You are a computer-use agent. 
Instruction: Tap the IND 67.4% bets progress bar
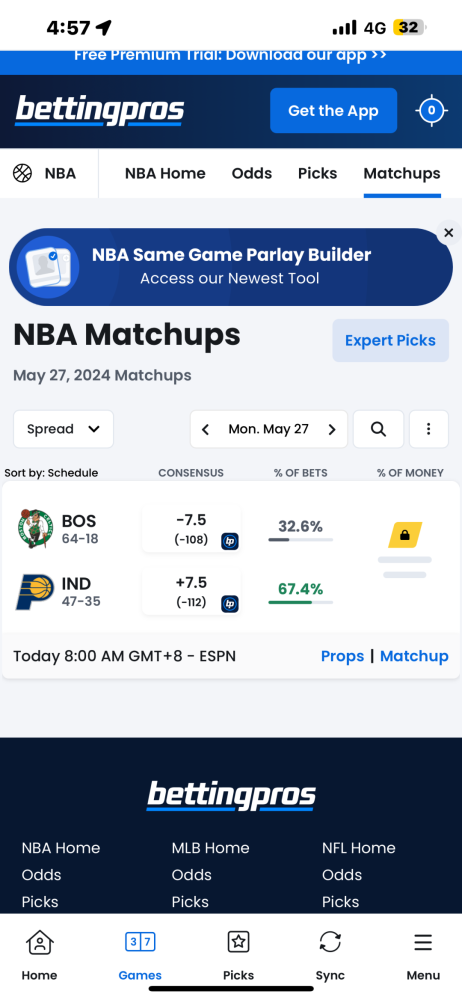pyautogui.click(x=301, y=602)
